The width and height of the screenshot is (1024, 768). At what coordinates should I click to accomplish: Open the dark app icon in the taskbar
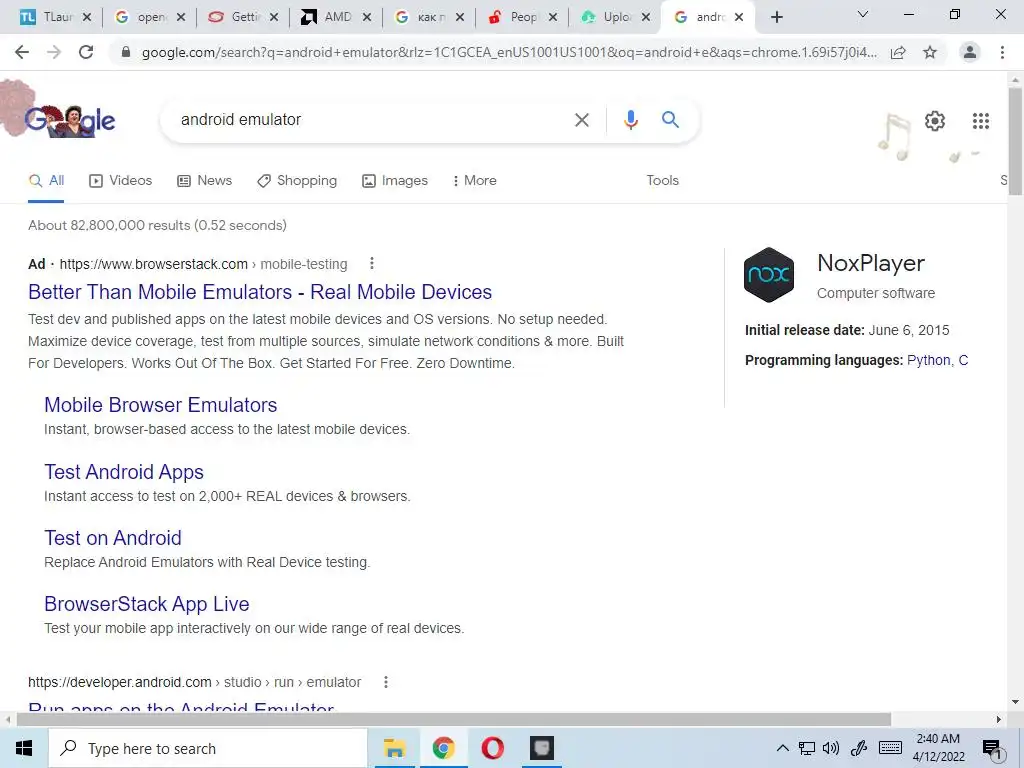tap(541, 748)
